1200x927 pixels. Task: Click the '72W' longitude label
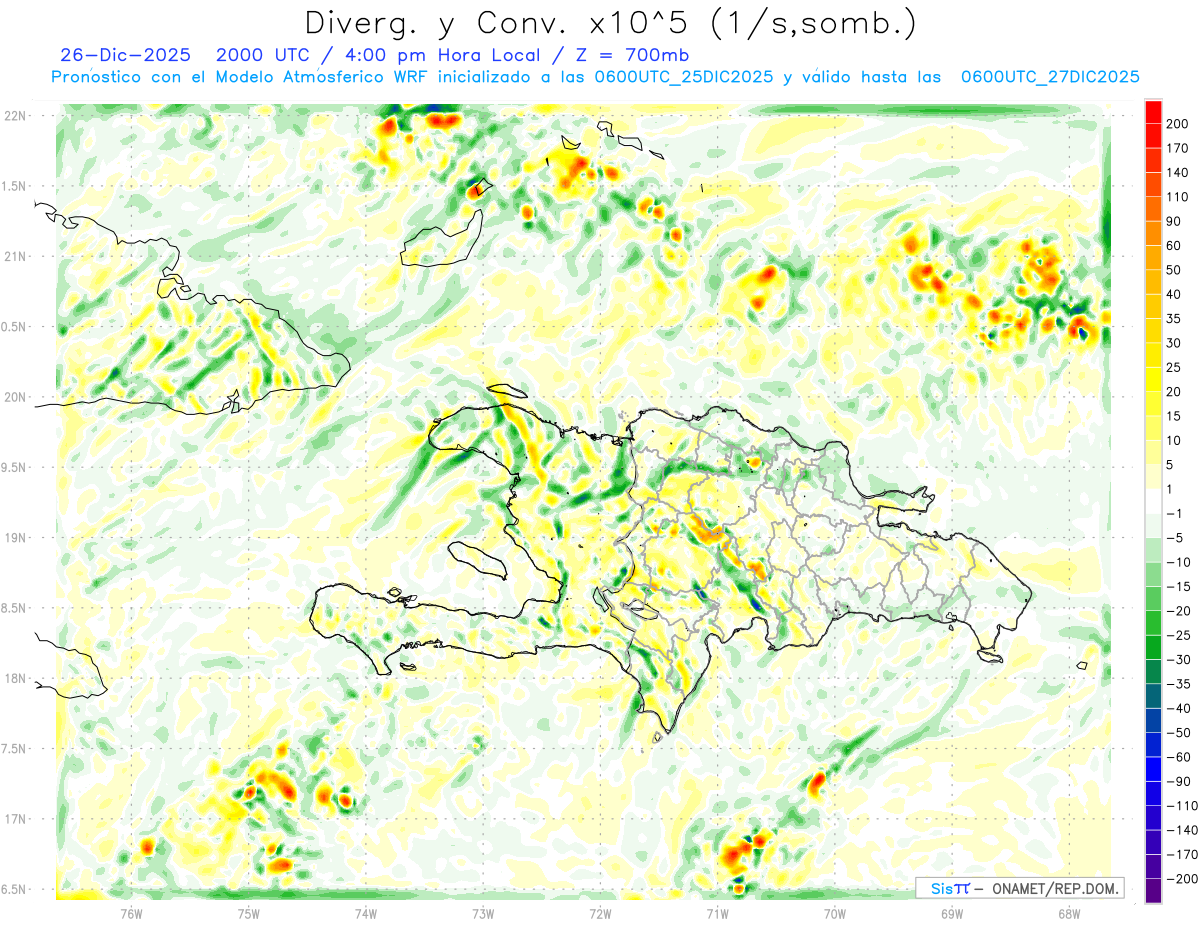coord(600,912)
